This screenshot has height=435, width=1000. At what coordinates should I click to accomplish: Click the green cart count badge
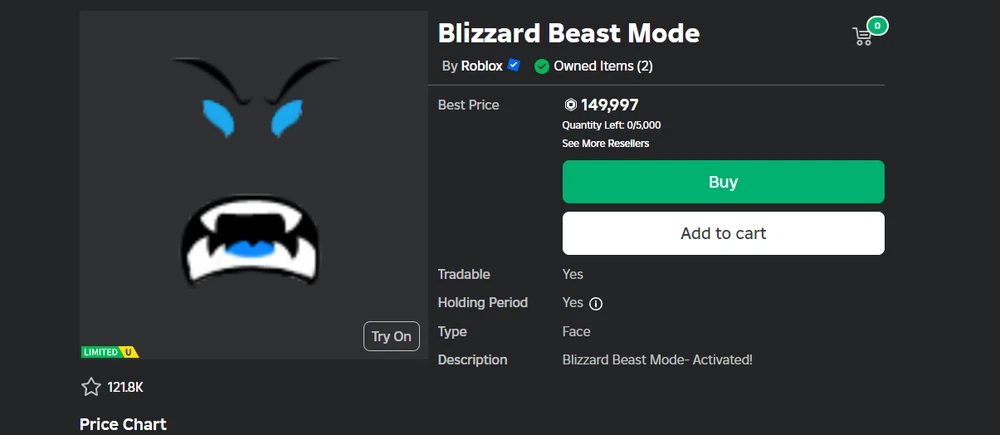878,26
